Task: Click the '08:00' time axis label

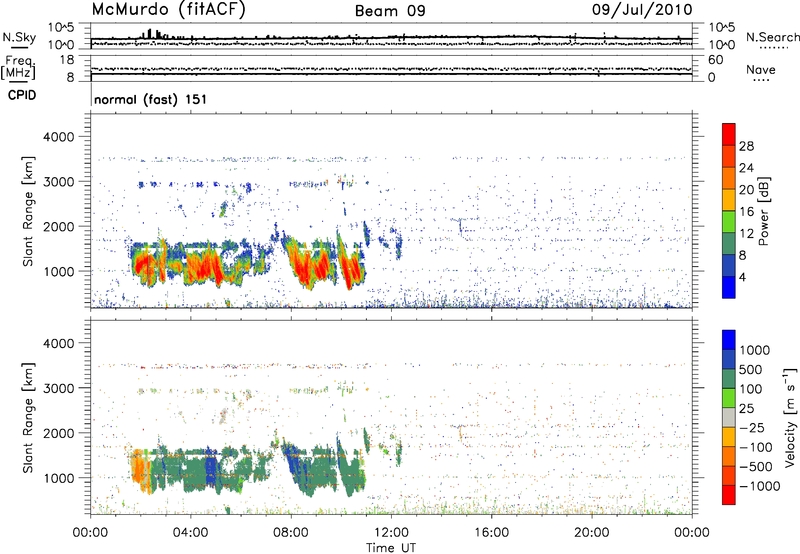Action: pyautogui.click(x=290, y=532)
